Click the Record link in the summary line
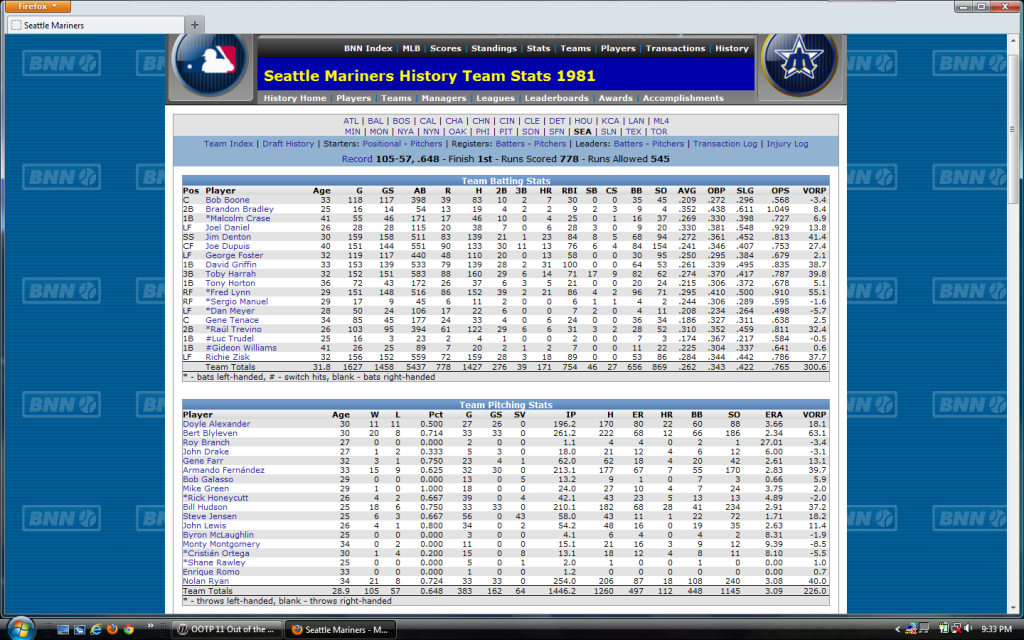The image size is (1024, 640). click(x=357, y=159)
